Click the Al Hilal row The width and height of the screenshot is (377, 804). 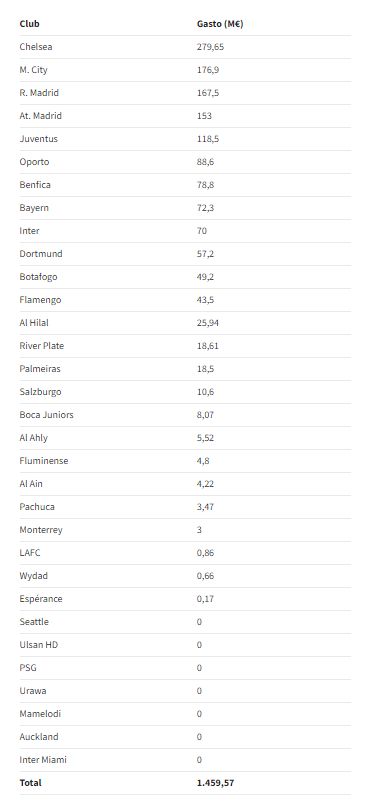click(185, 323)
